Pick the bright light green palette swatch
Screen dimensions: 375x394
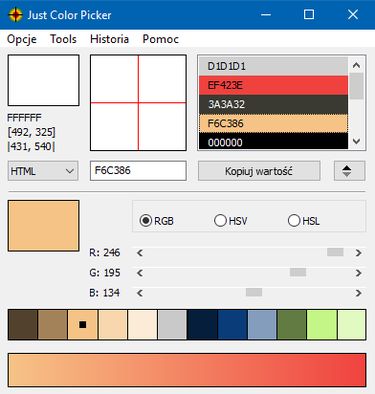coord(322,324)
